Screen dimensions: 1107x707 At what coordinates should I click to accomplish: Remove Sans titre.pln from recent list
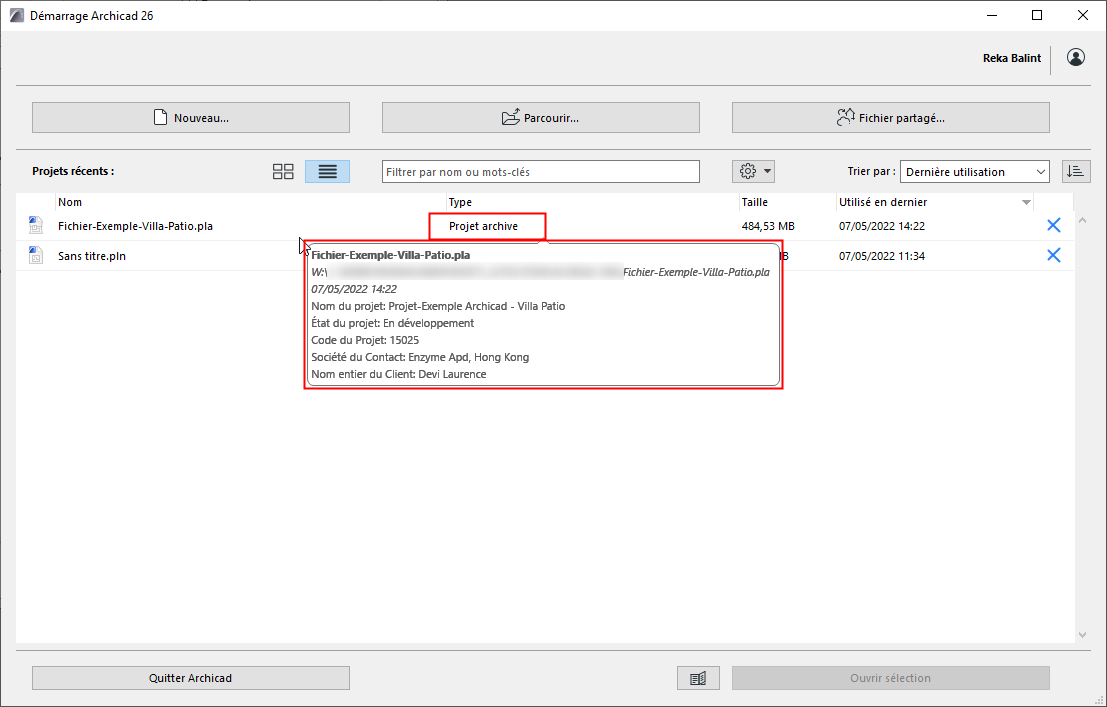1053,255
